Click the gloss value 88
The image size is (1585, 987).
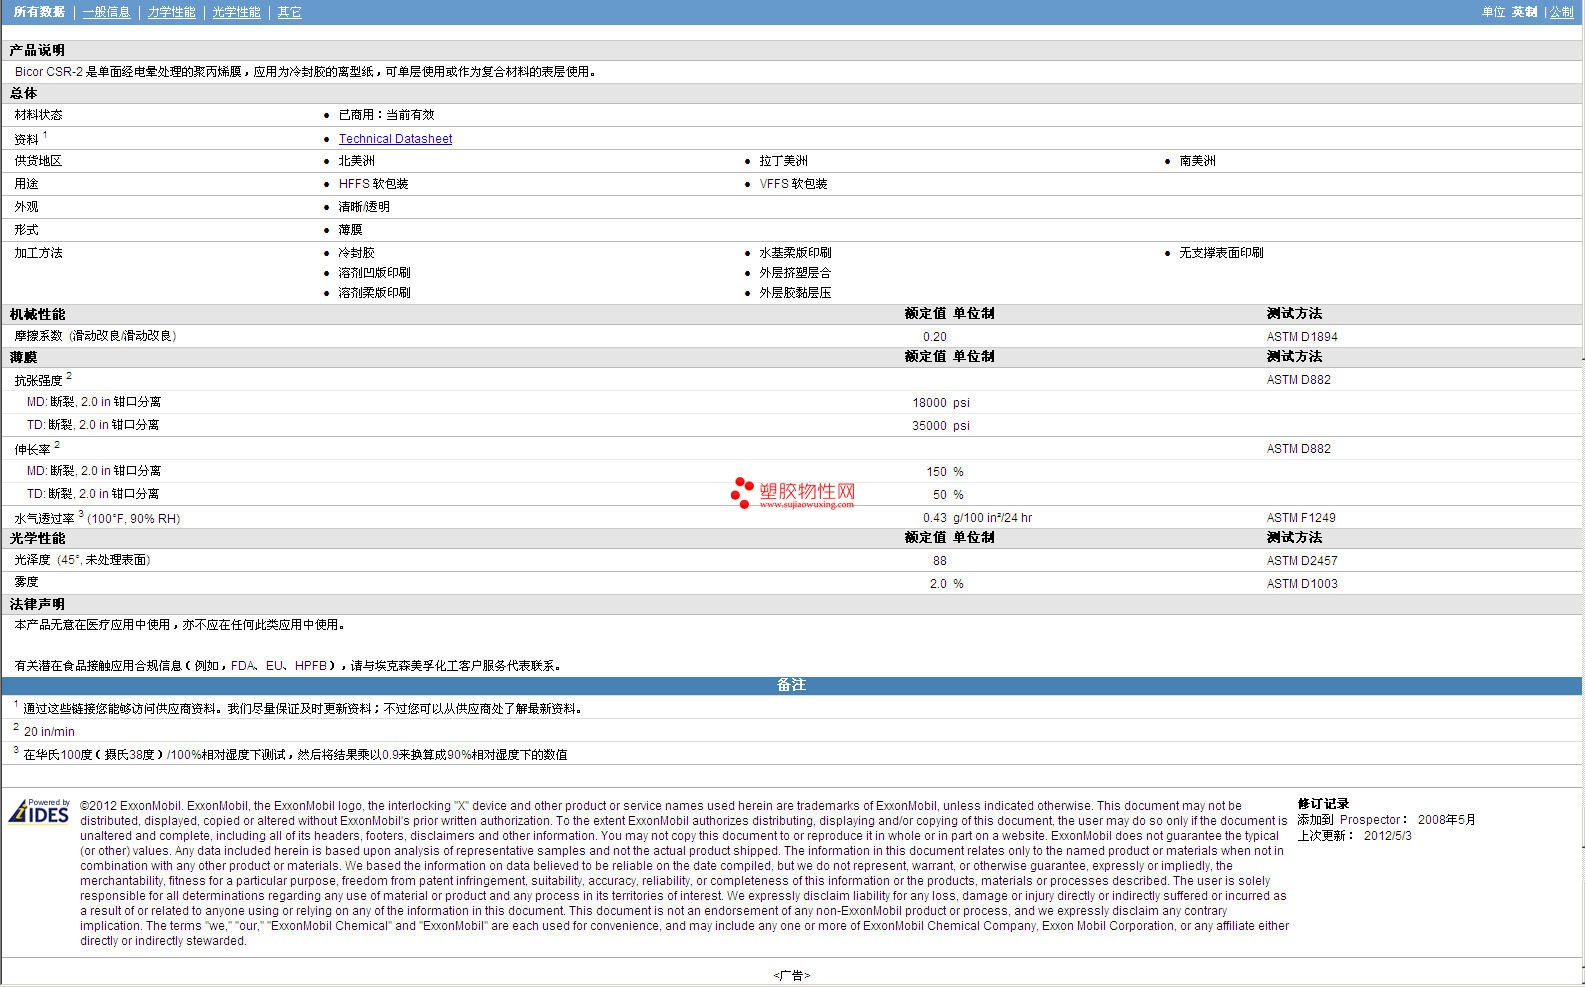939,561
